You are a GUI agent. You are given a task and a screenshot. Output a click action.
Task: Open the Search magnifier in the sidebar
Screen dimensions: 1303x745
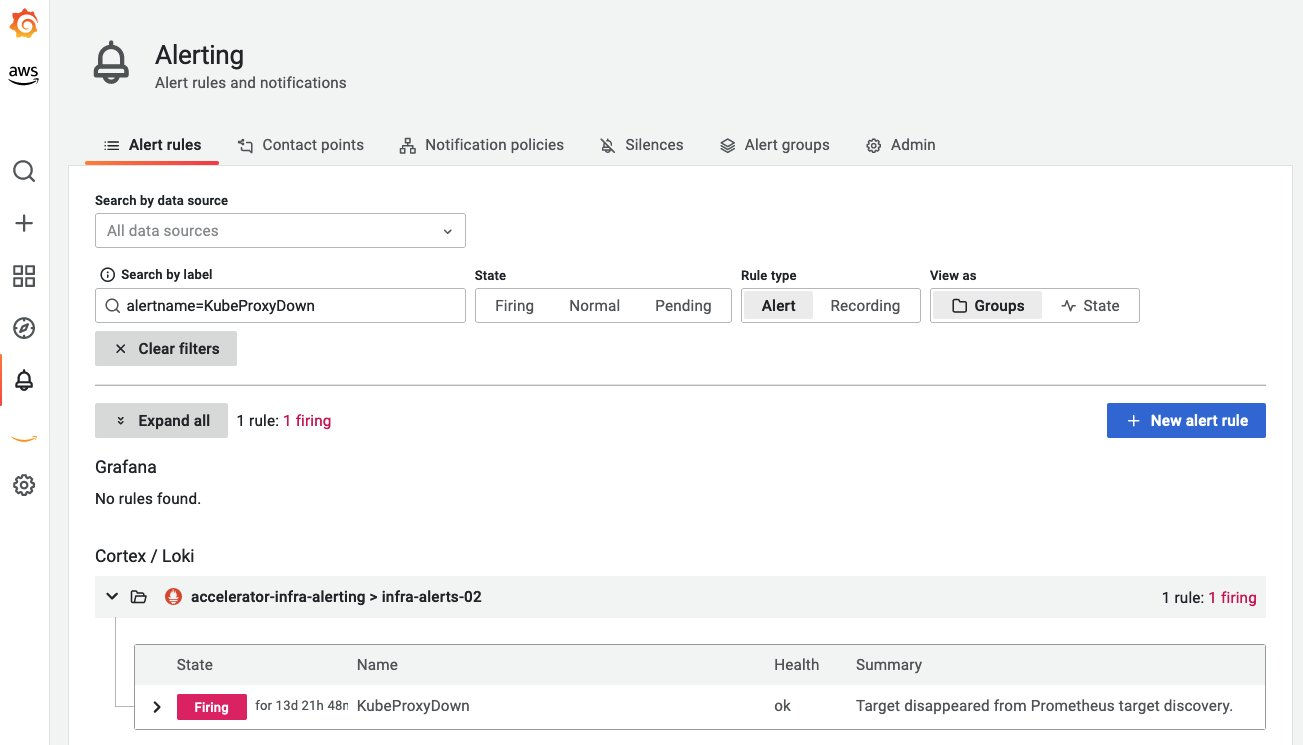[24, 171]
